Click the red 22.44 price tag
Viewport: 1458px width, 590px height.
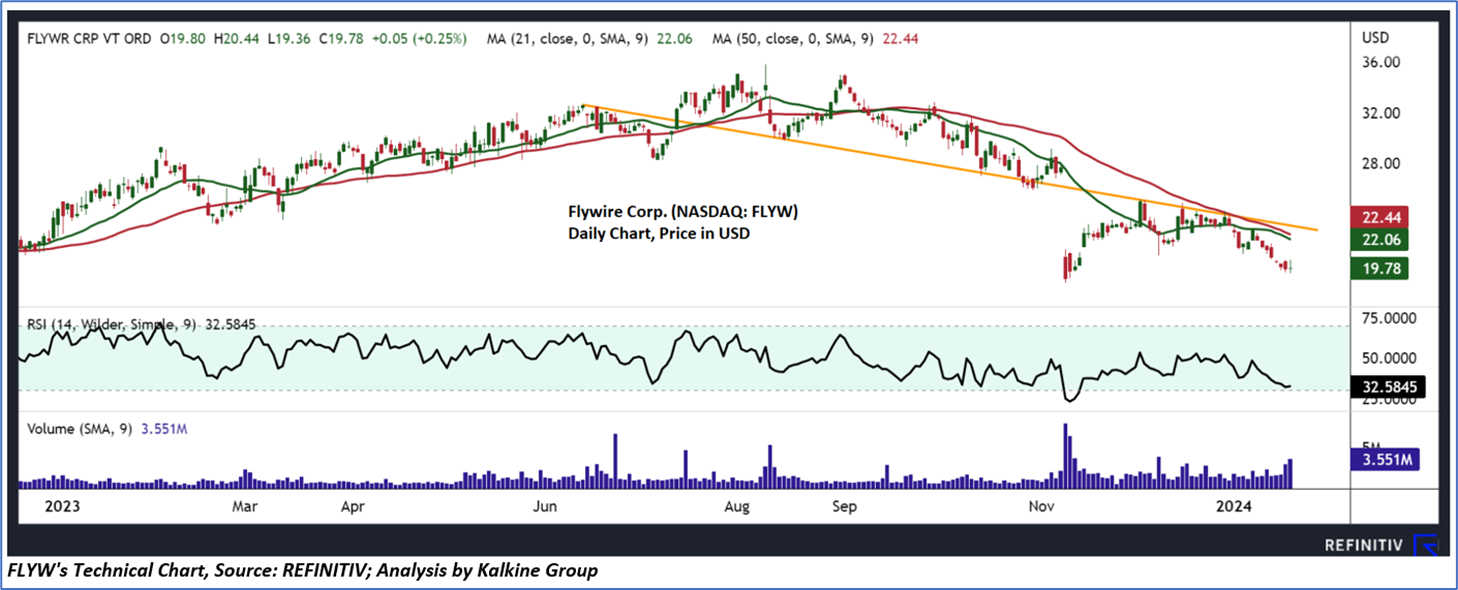pyautogui.click(x=1380, y=217)
